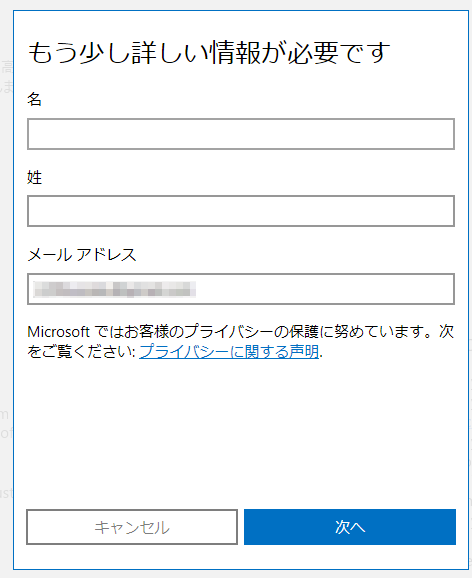The image size is (472, 578).
Task: View Microsoft's privacy statement via the blue link
Action: [229, 351]
